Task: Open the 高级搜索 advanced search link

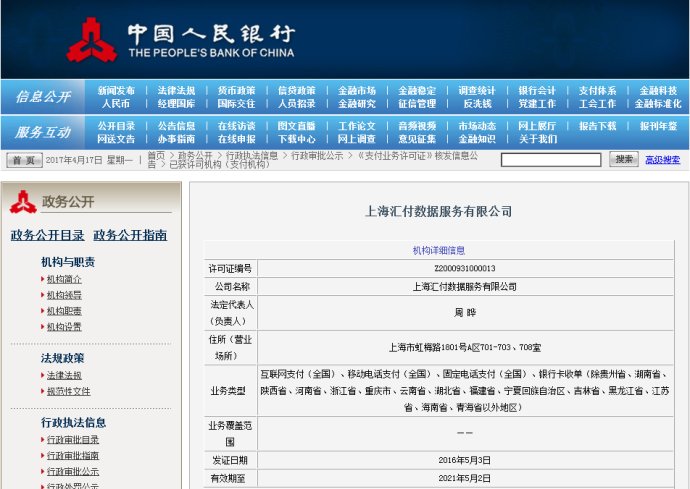Action: [662, 160]
